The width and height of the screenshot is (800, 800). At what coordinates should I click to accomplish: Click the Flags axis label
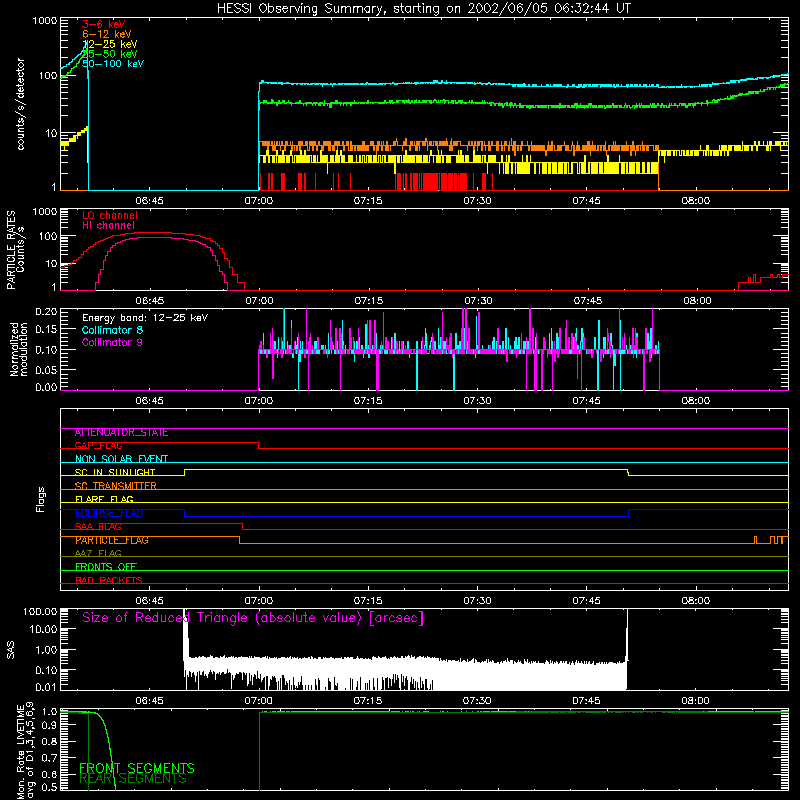(40, 499)
